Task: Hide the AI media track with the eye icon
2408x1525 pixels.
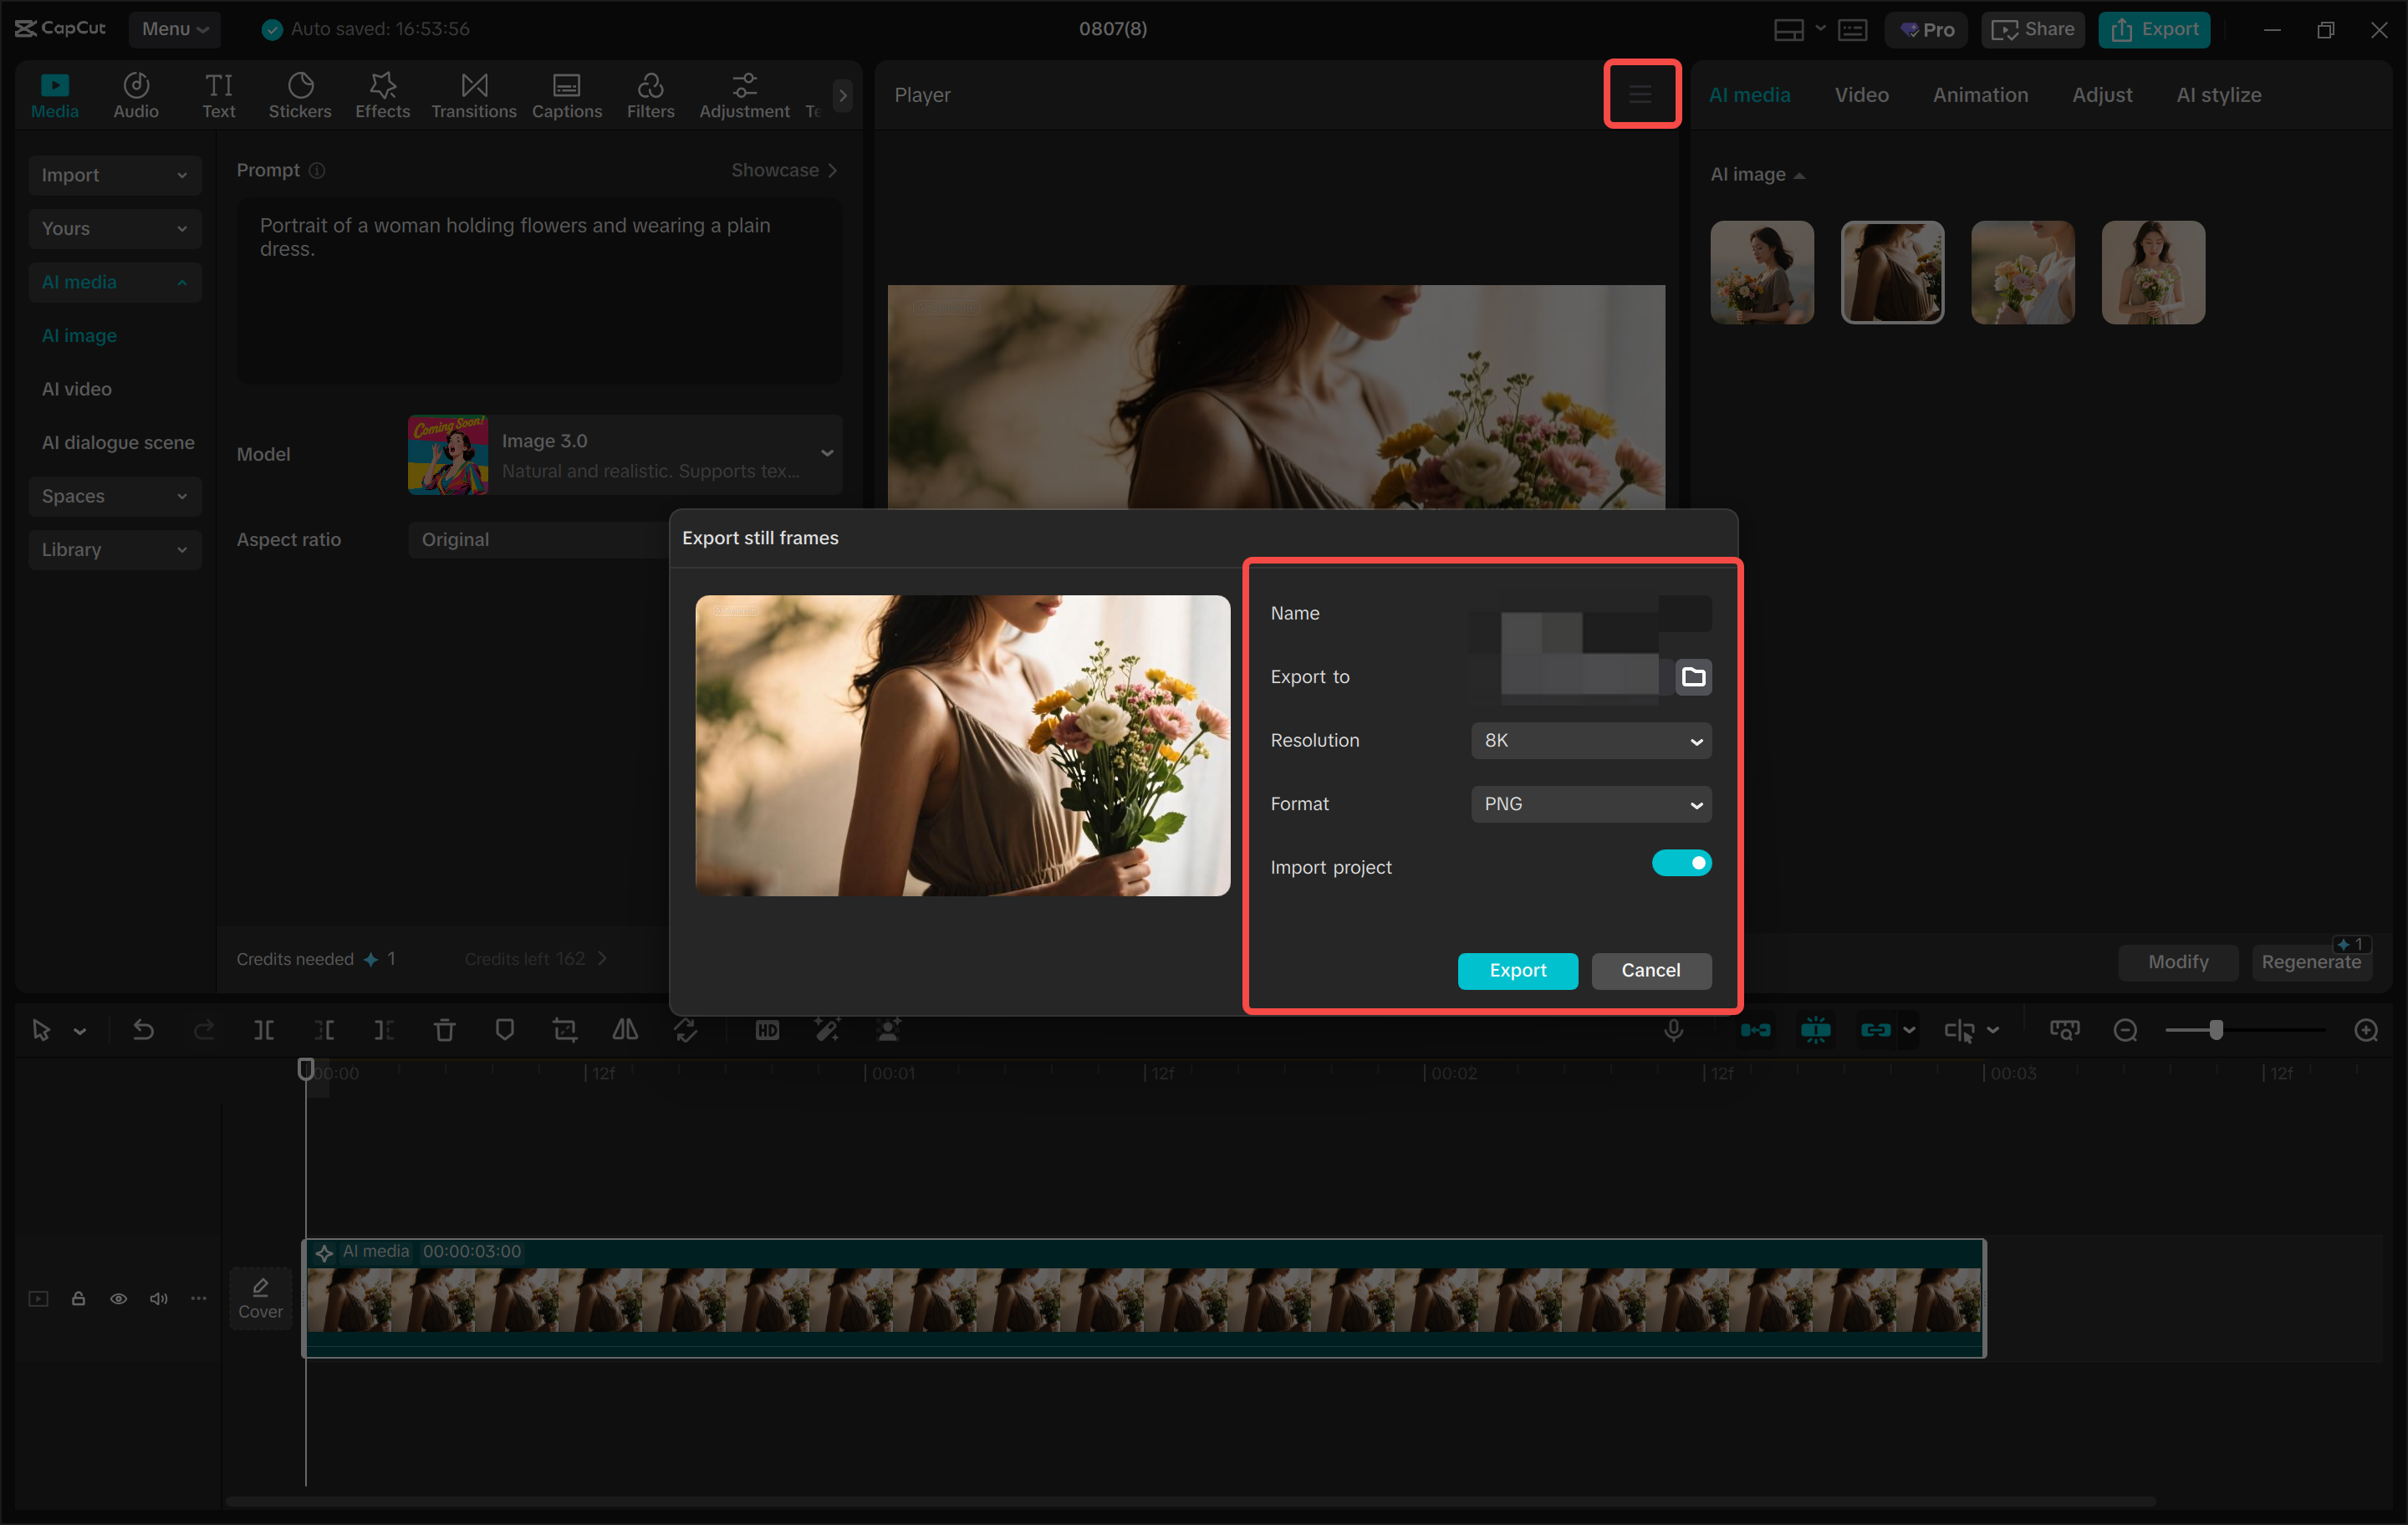Action: point(118,1298)
